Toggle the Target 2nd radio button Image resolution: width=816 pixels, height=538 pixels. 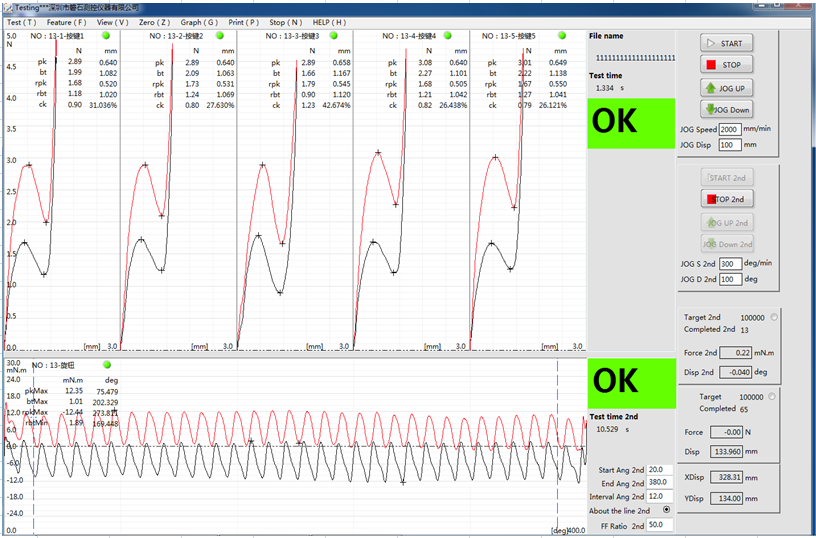[x=774, y=317]
